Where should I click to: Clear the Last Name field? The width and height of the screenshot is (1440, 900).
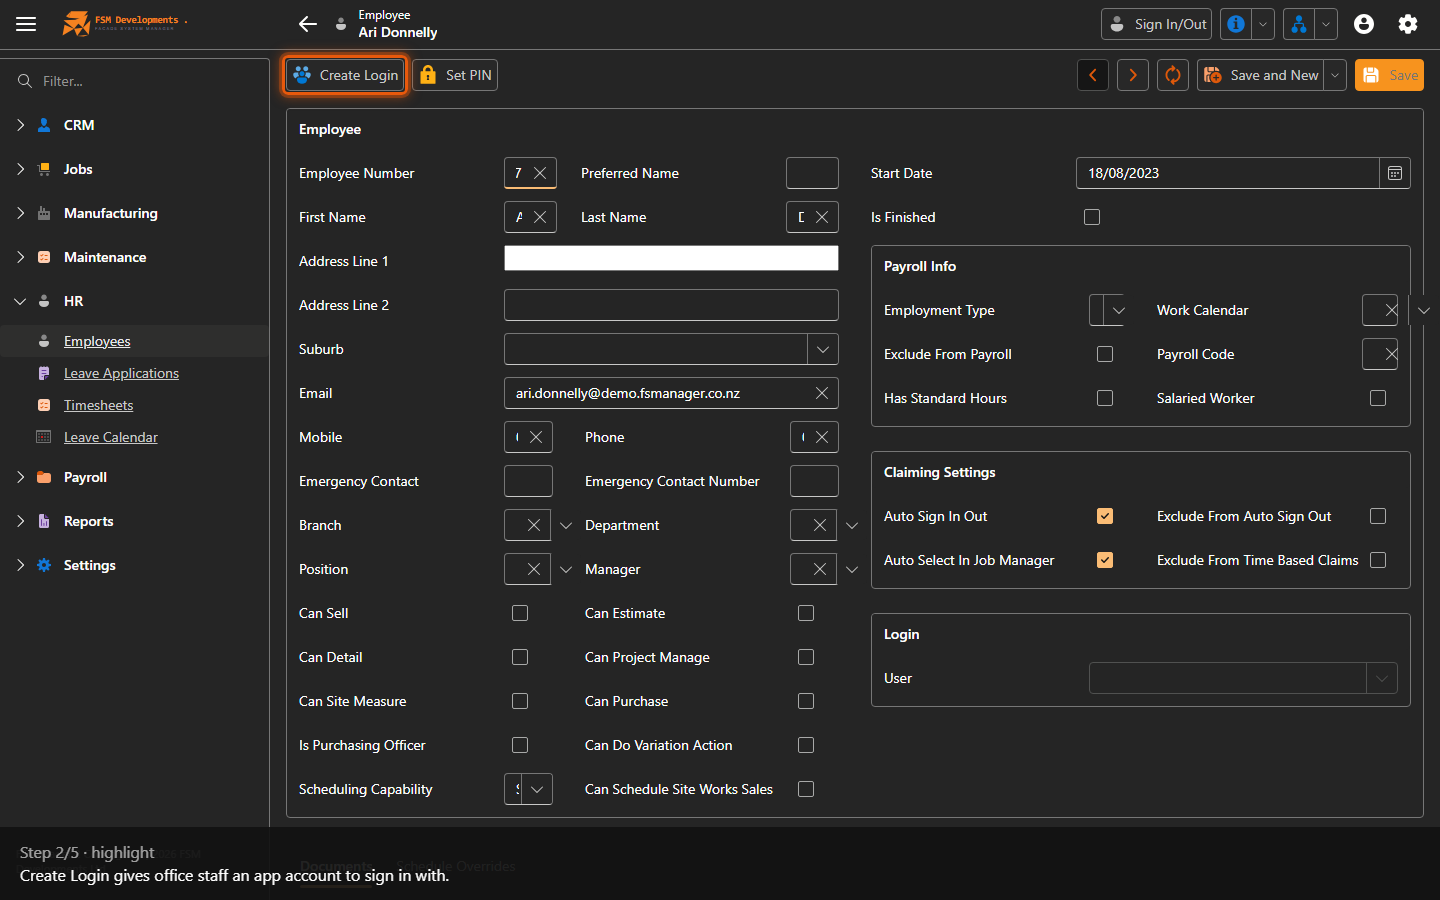point(822,217)
